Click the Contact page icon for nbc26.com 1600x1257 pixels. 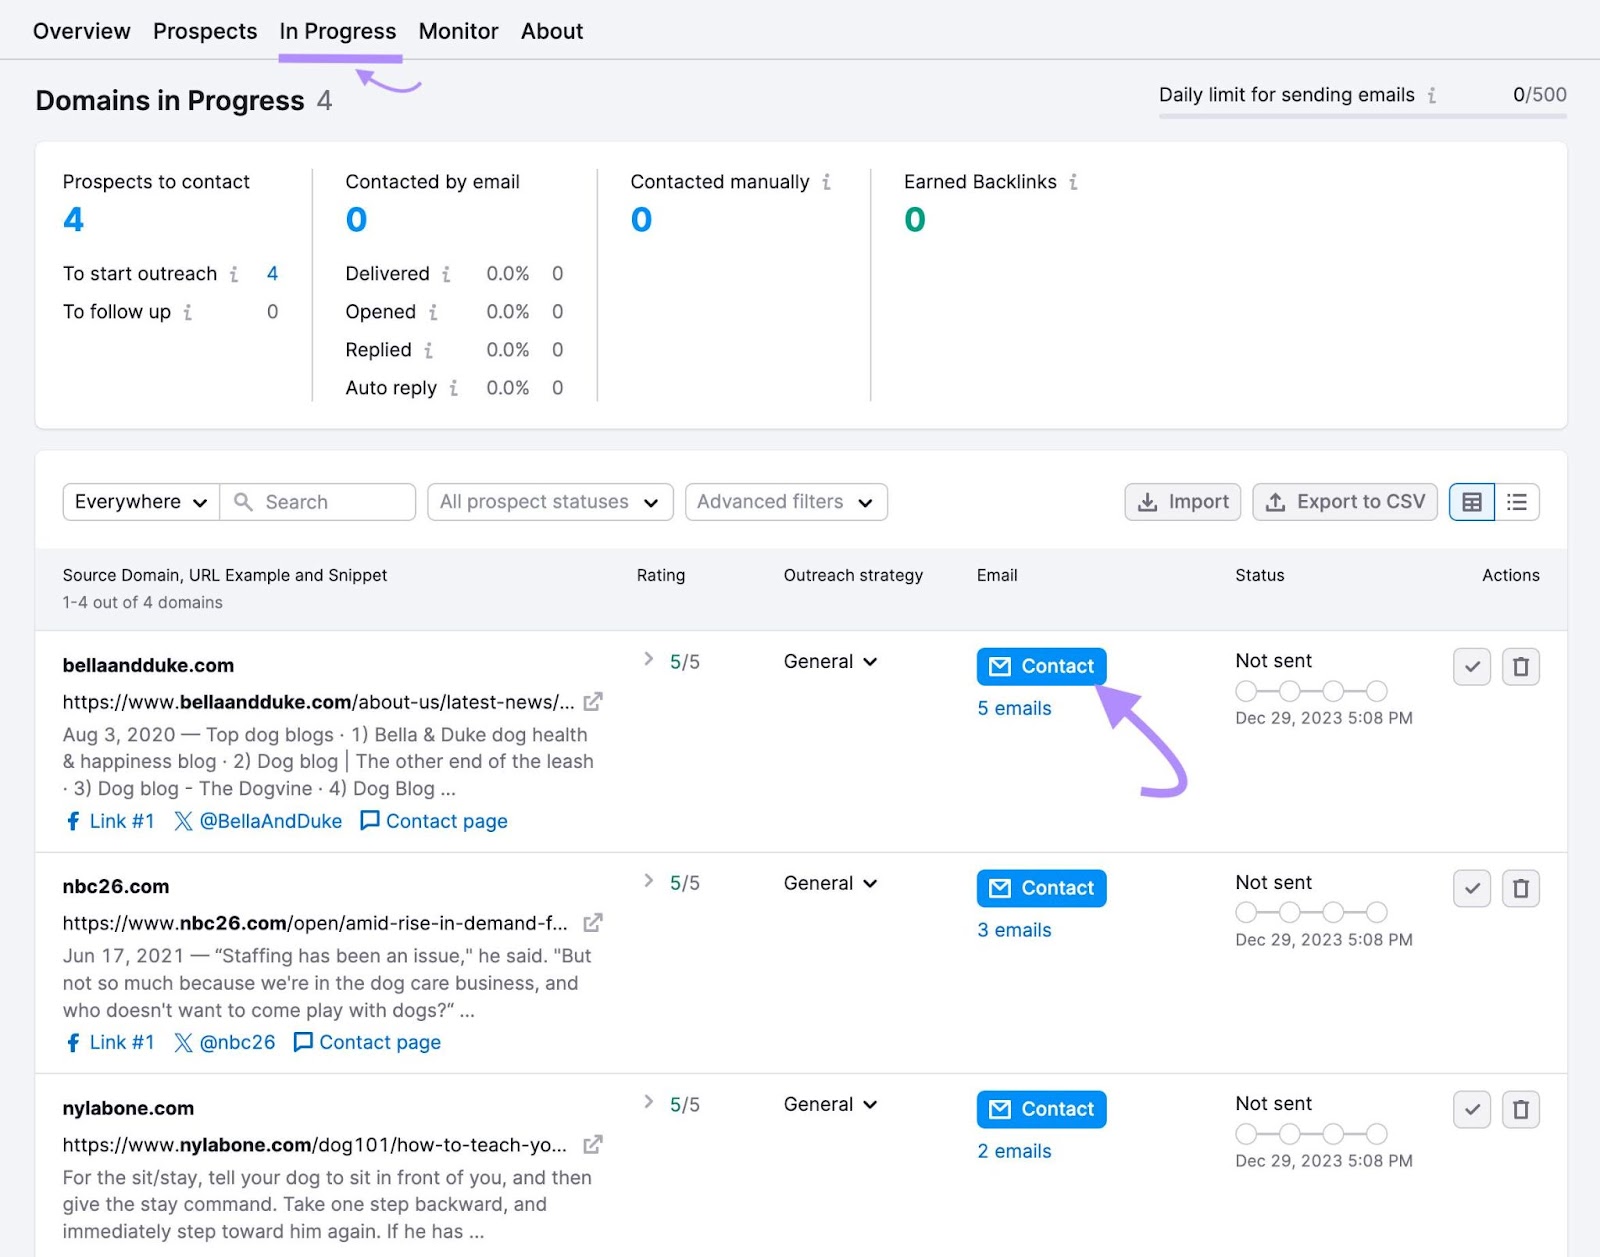pos(302,1042)
